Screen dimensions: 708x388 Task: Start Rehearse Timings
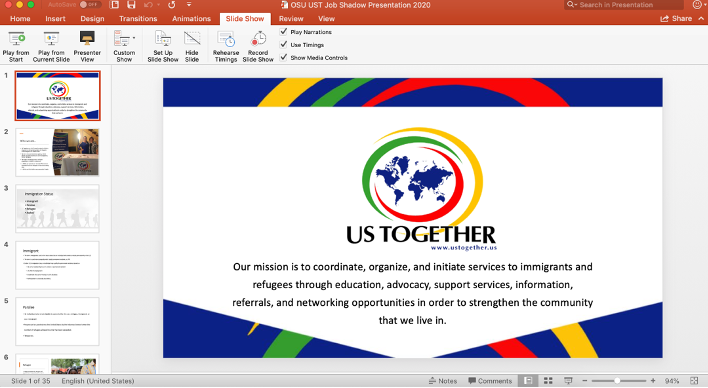226,47
